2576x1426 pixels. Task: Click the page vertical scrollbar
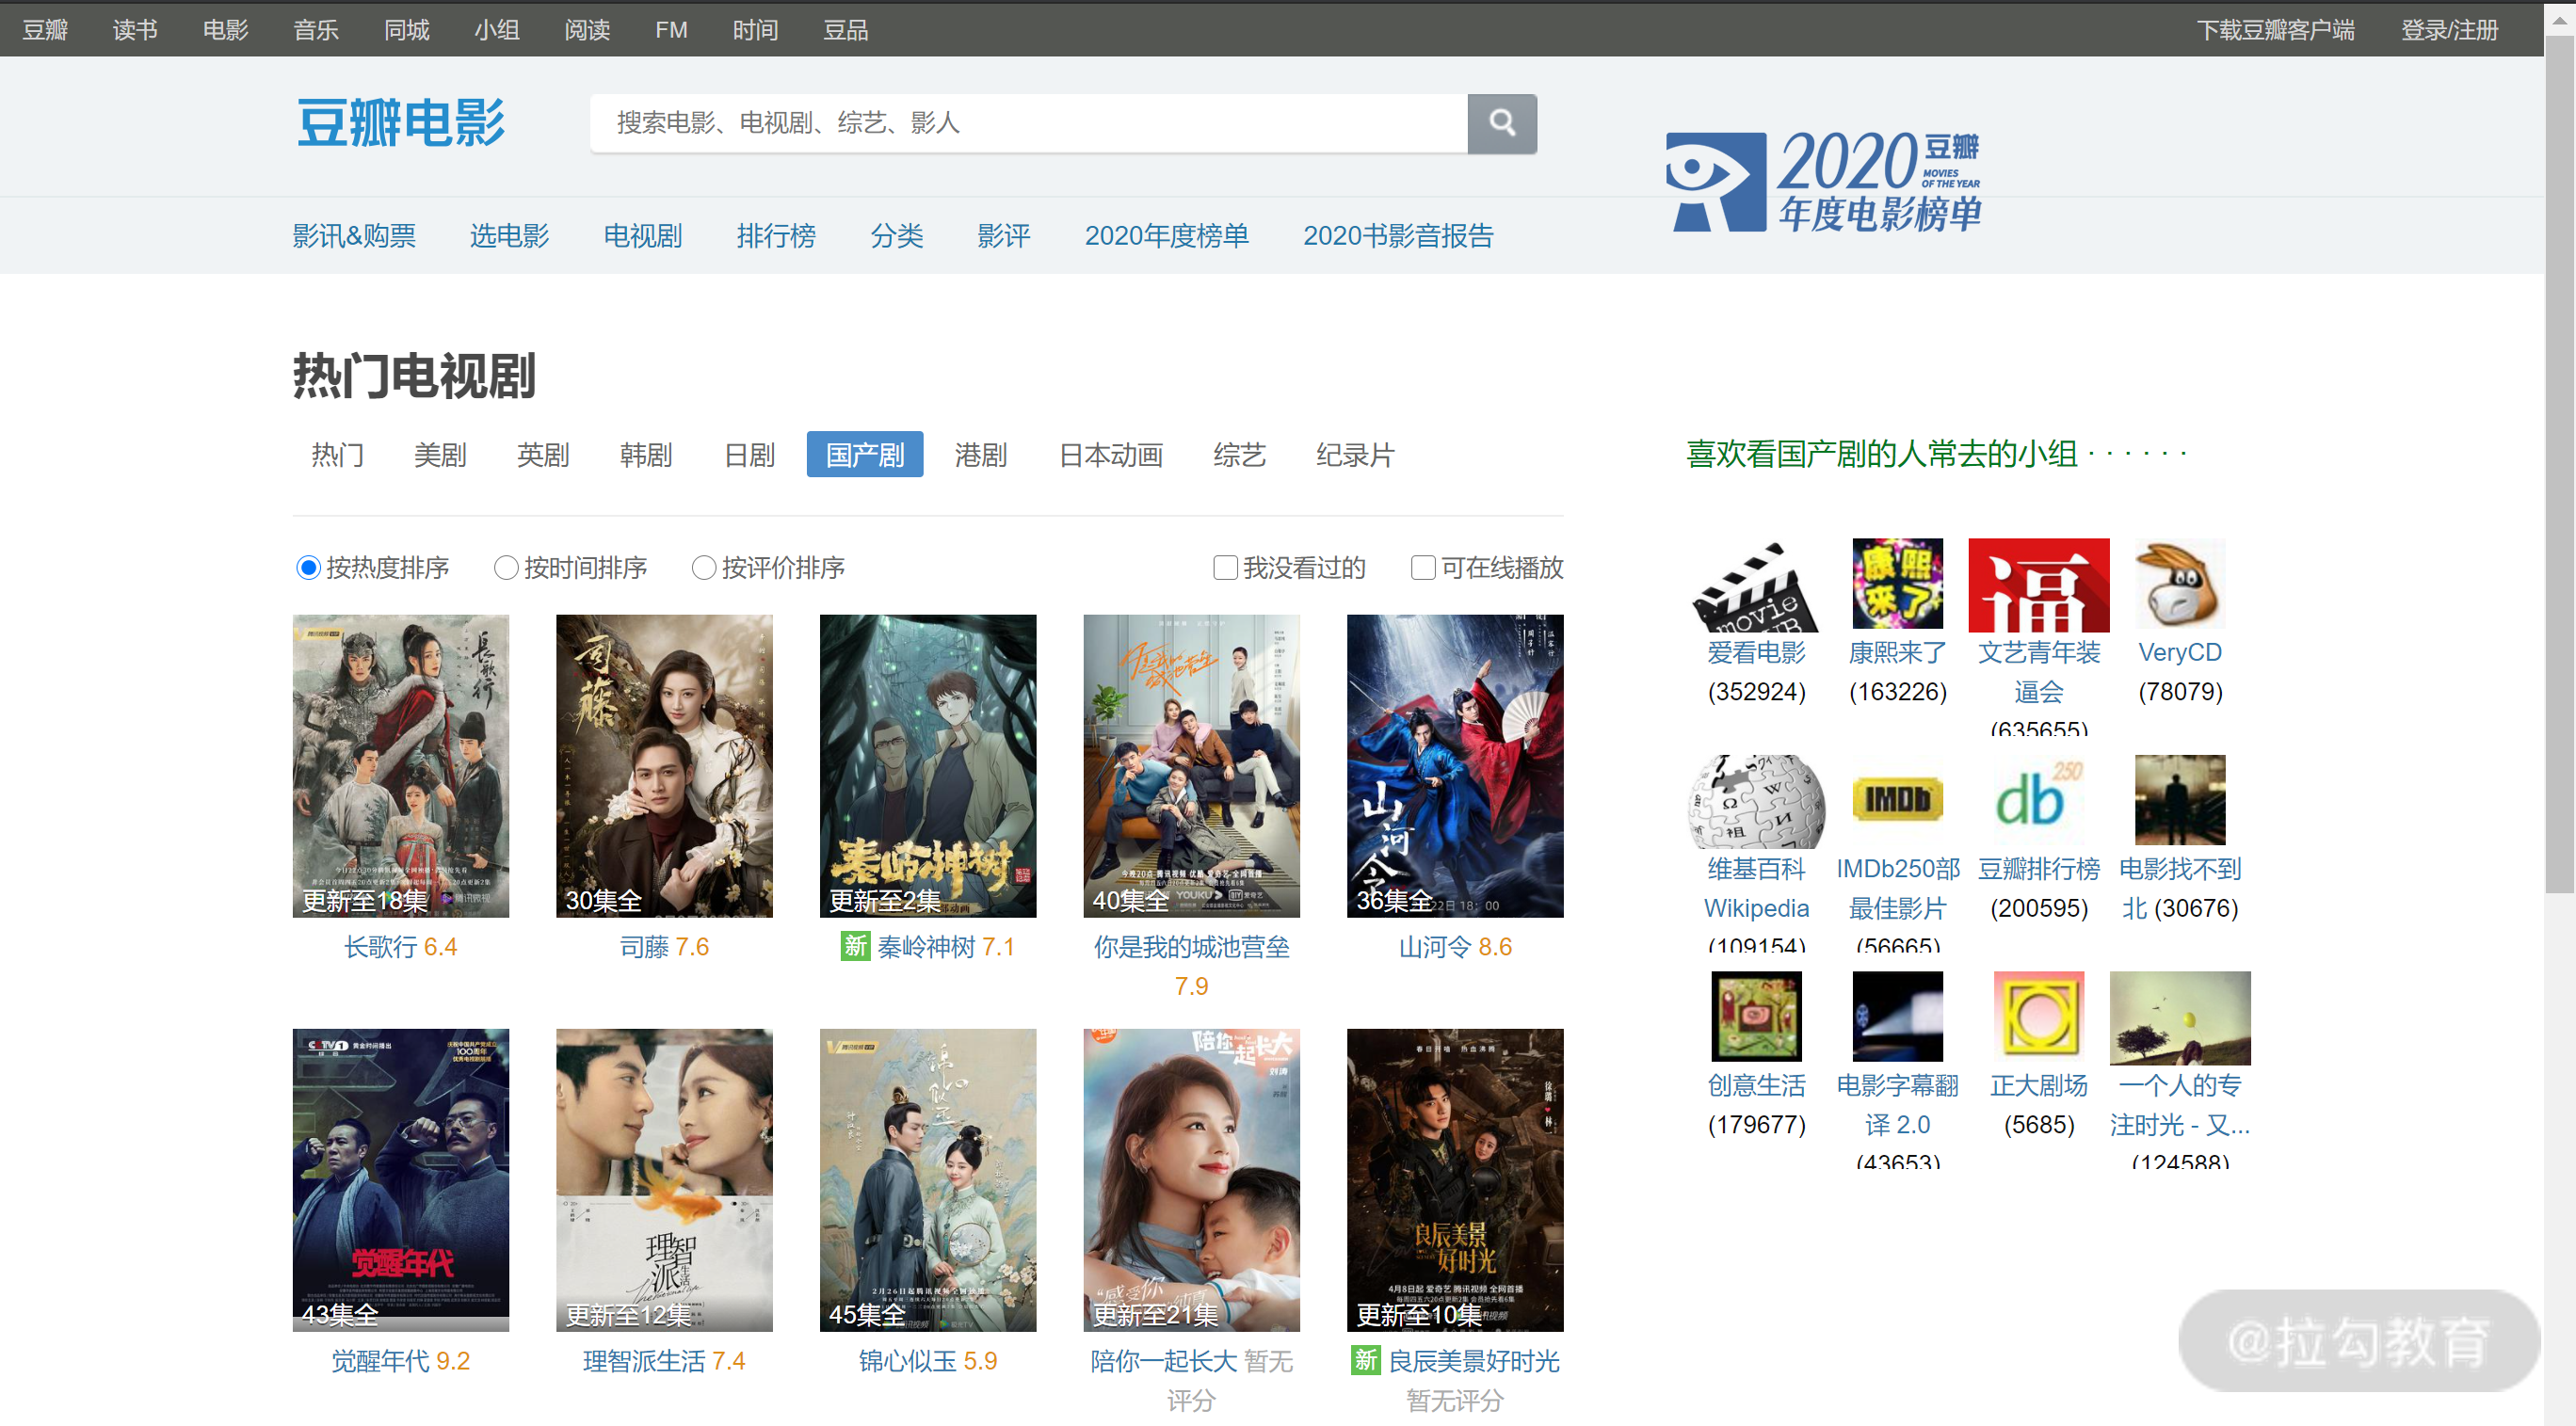2560,465
